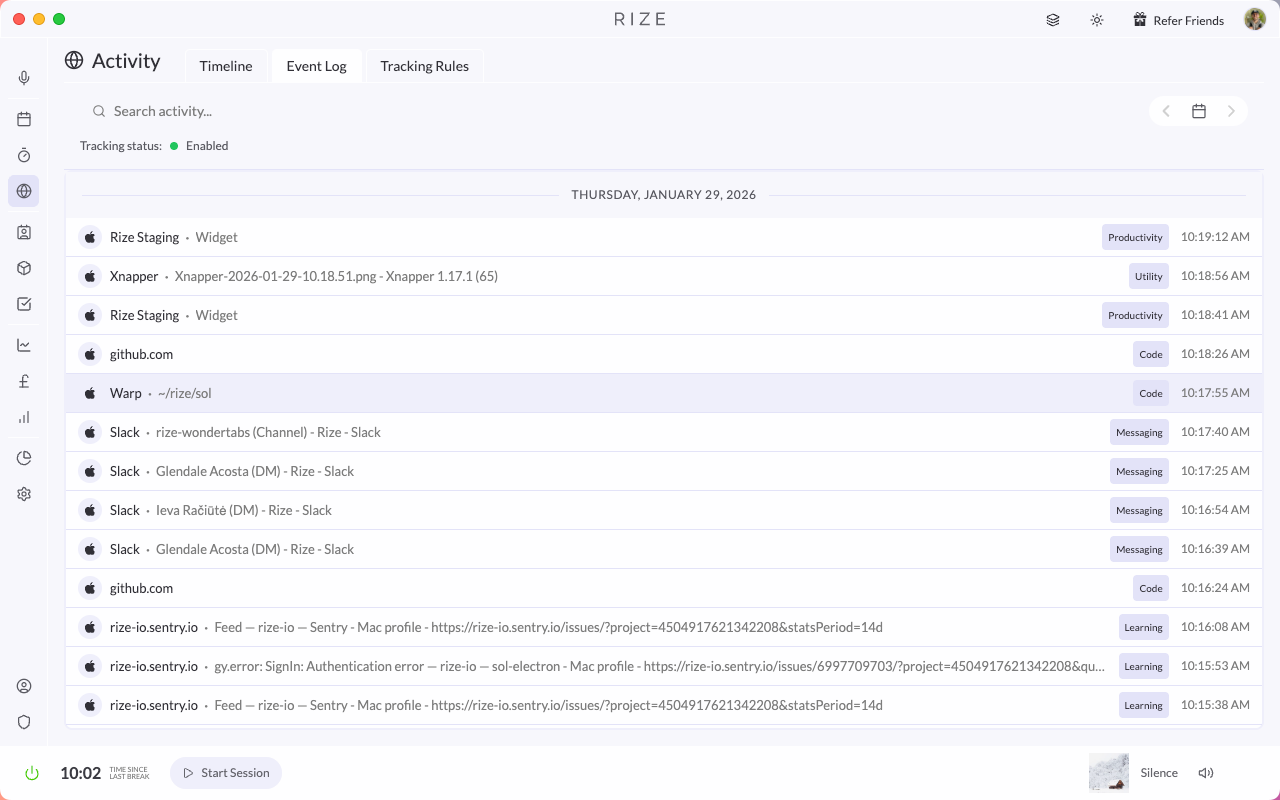Click the microphone icon at sidebar top
This screenshot has width=1280, height=800.
[24, 77]
